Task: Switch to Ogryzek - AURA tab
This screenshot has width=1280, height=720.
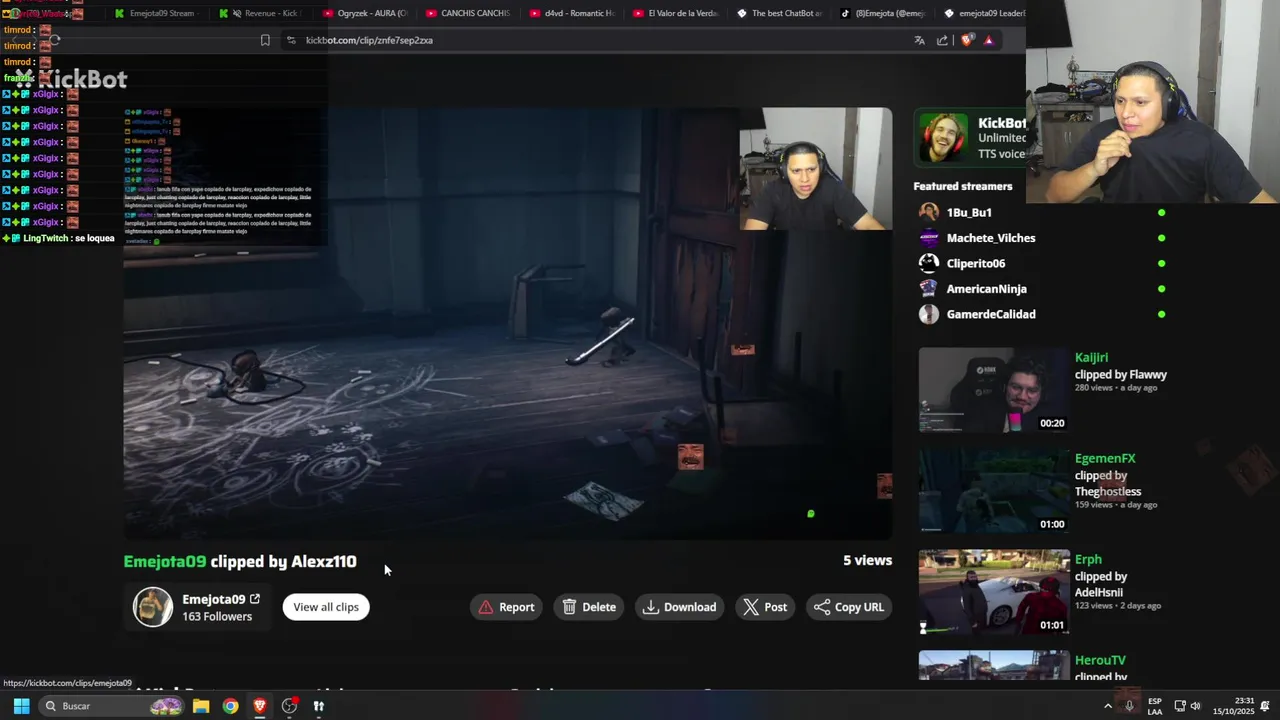Action: [x=363, y=13]
